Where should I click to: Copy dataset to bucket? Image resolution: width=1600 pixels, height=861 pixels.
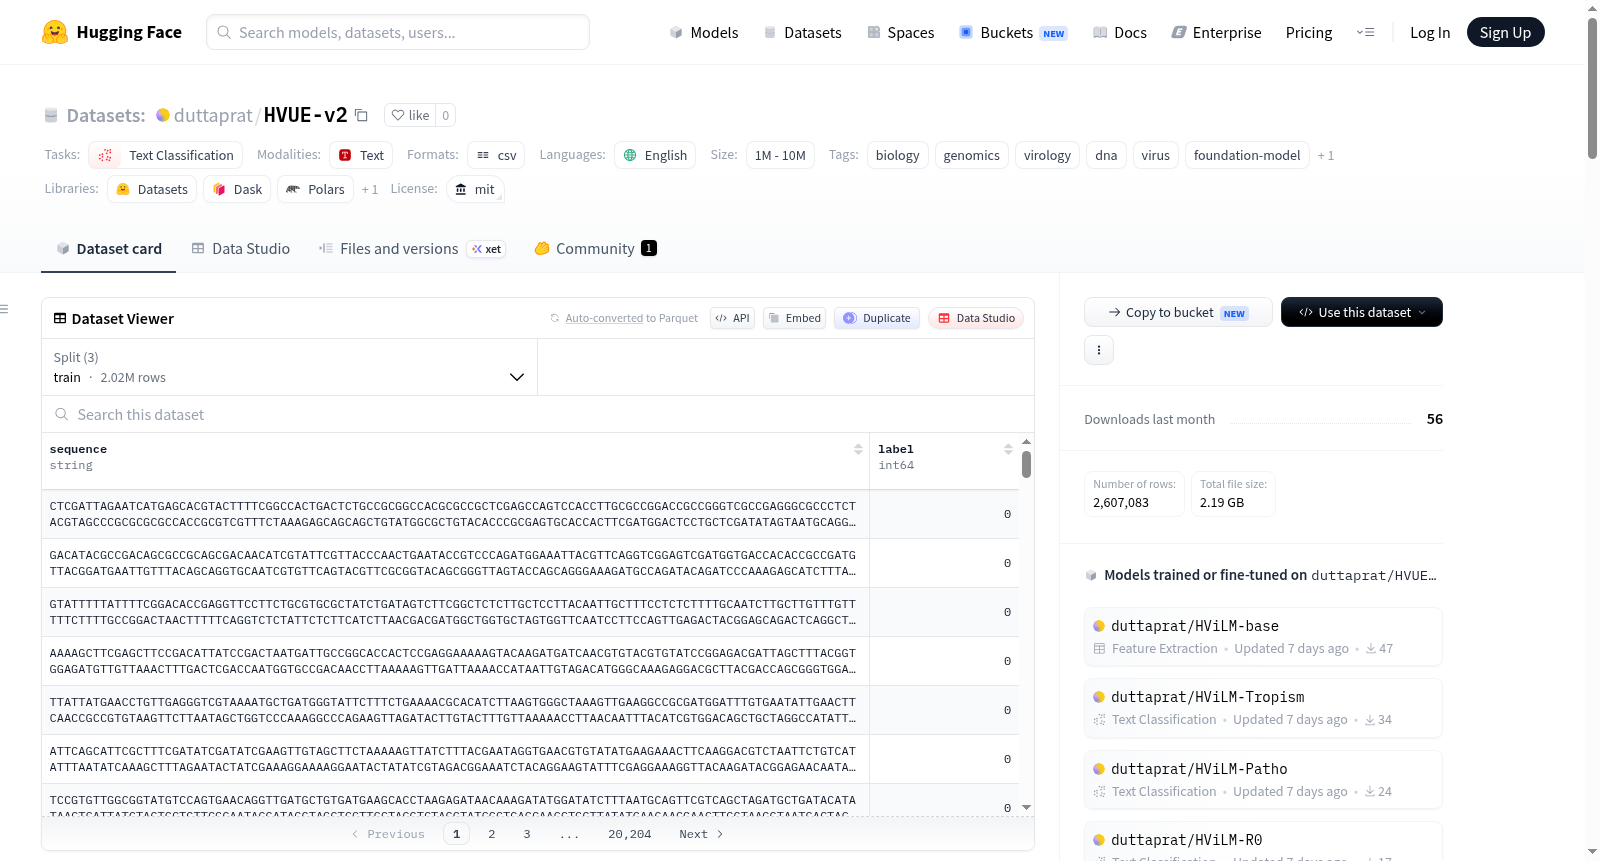(x=1178, y=312)
